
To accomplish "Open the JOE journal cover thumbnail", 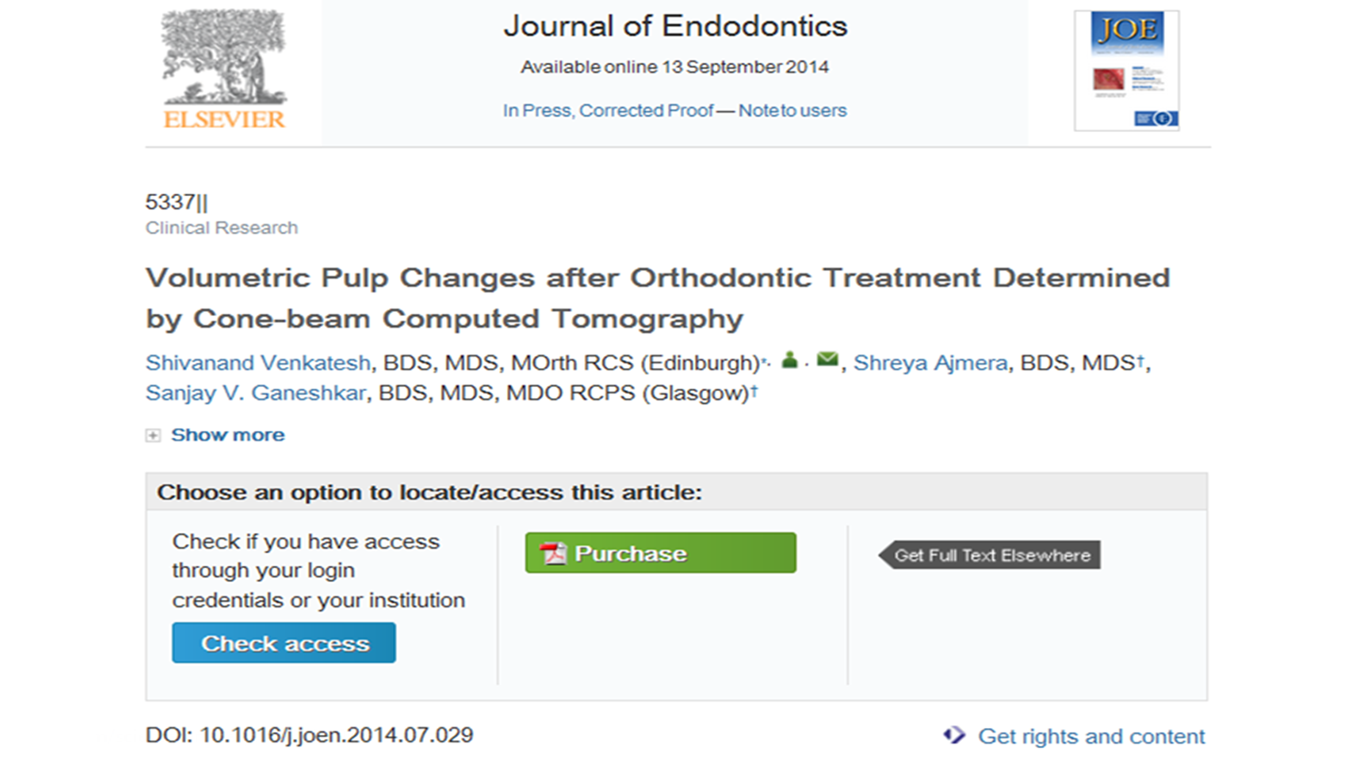I will point(1126,70).
